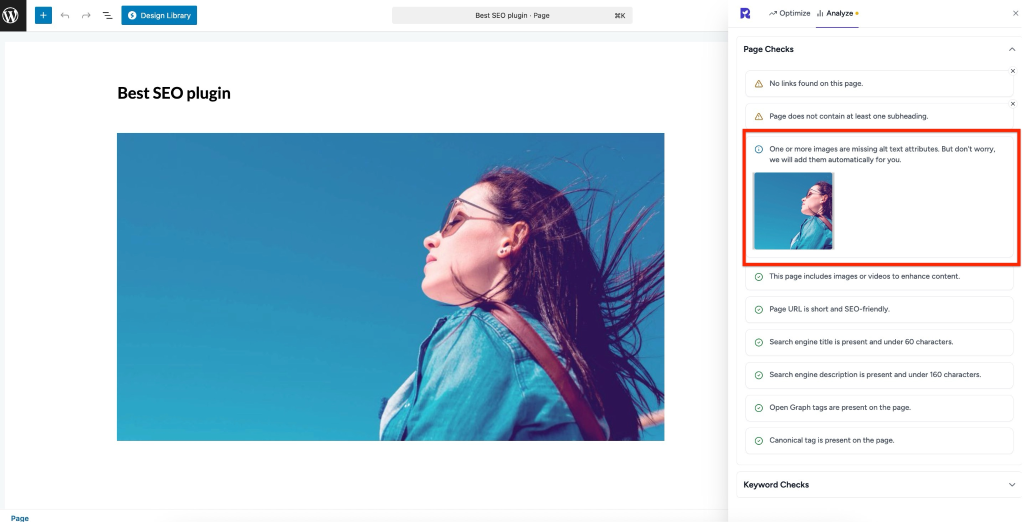The image size is (1024, 522).
Task: Click the Page breadcrumb in the footer
Action: [x=20, y=517]
